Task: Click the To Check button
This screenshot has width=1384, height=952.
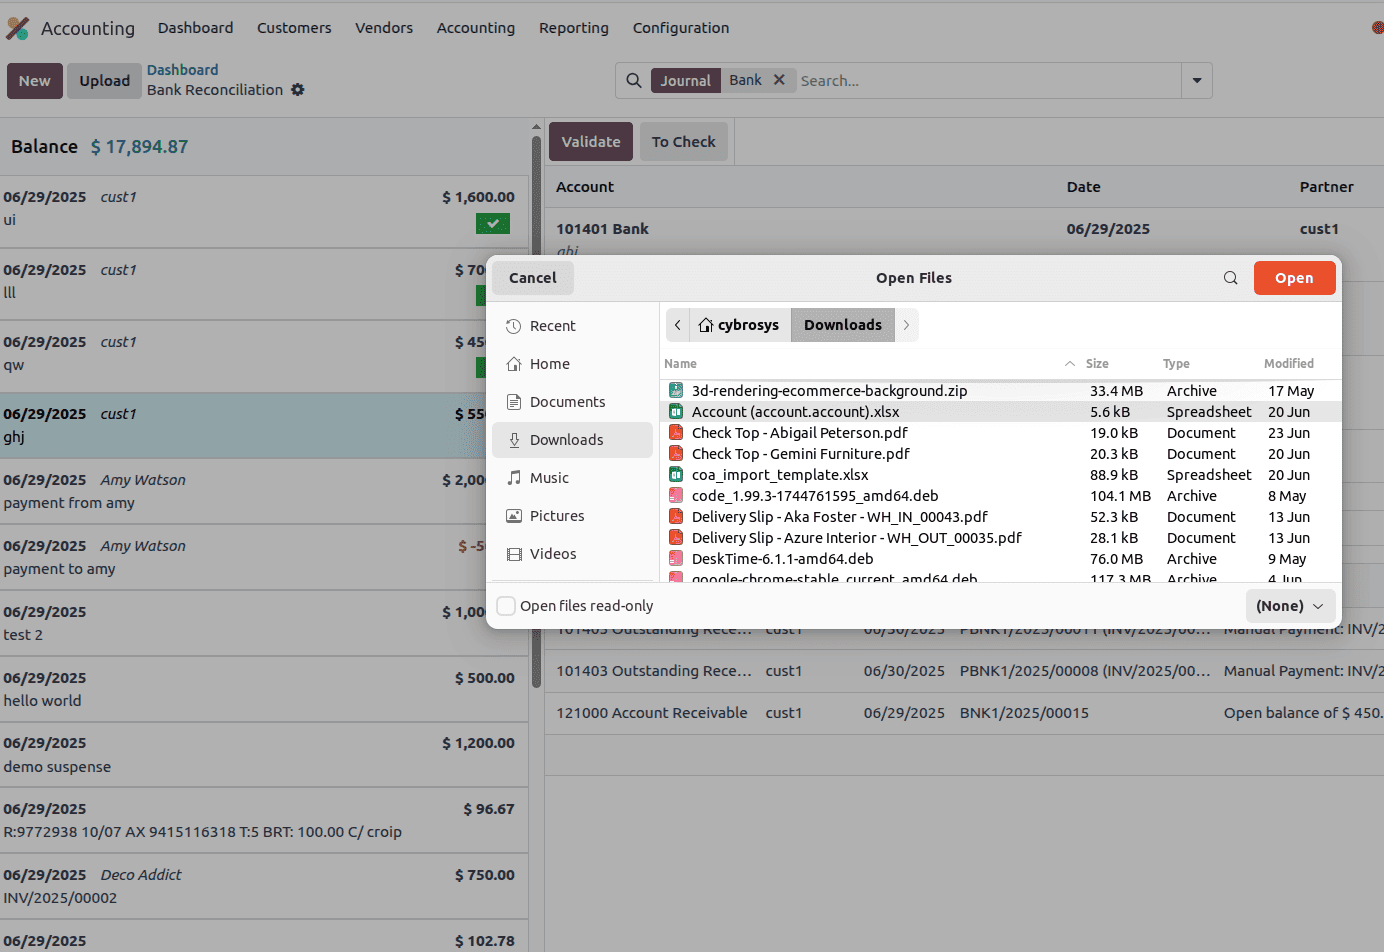Action: point(684,142)
